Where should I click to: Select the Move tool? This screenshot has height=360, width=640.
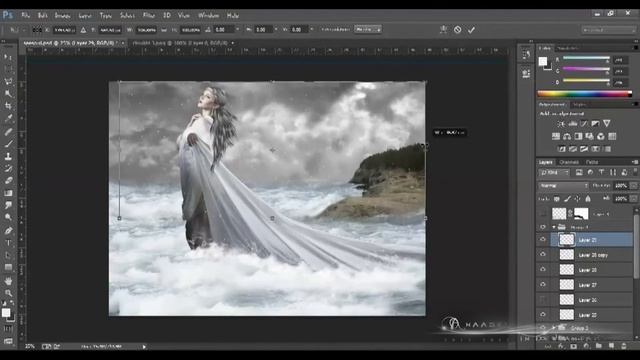[x=8, y=57]
